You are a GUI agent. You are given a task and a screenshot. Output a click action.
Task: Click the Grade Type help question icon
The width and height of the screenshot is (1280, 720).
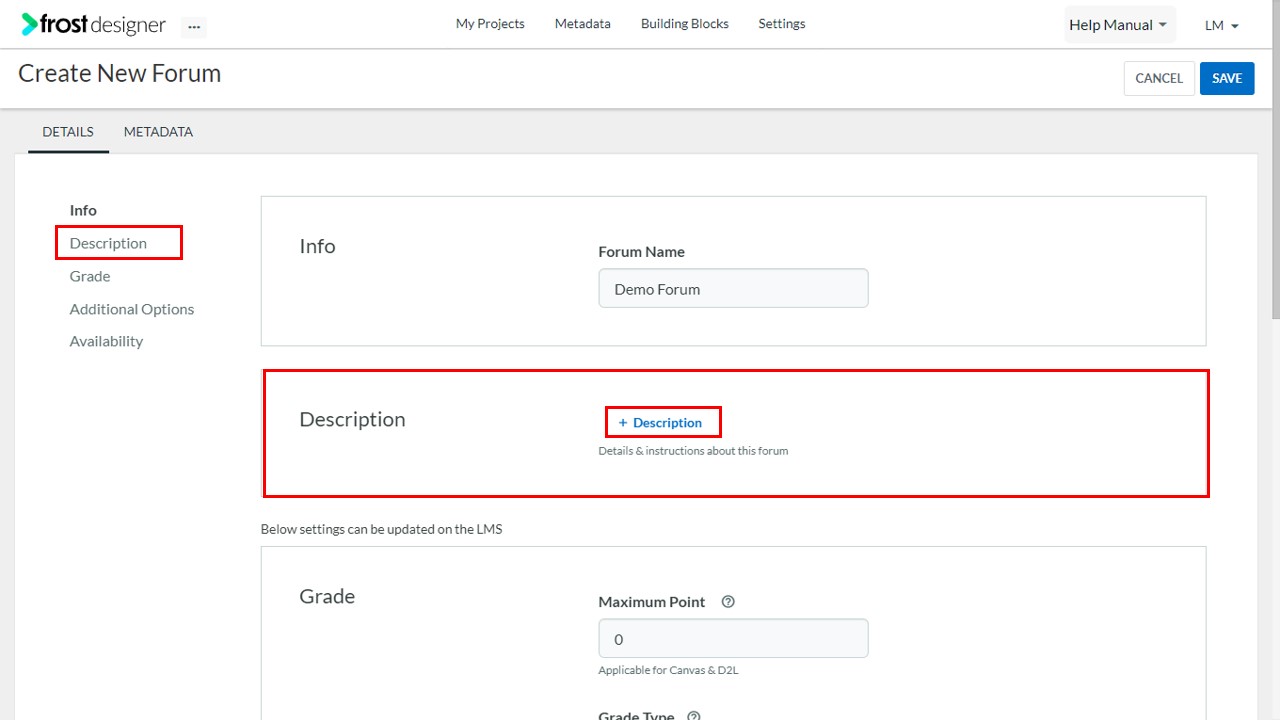(x=694, y=716)
